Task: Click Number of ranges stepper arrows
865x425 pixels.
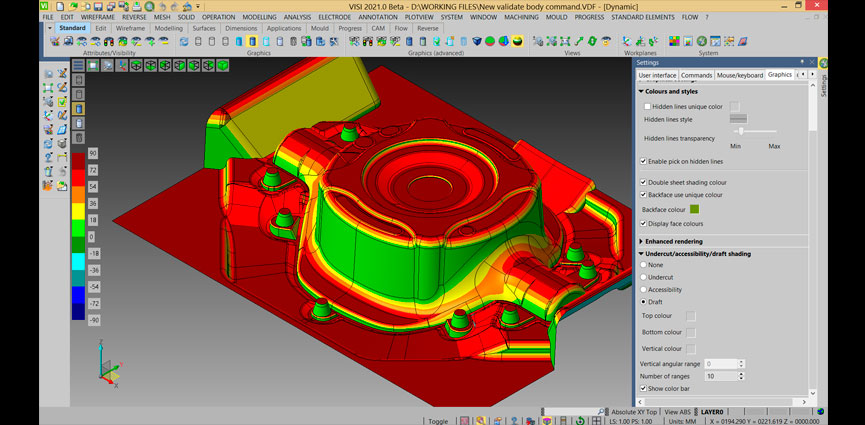Action: tap(741, 376)
